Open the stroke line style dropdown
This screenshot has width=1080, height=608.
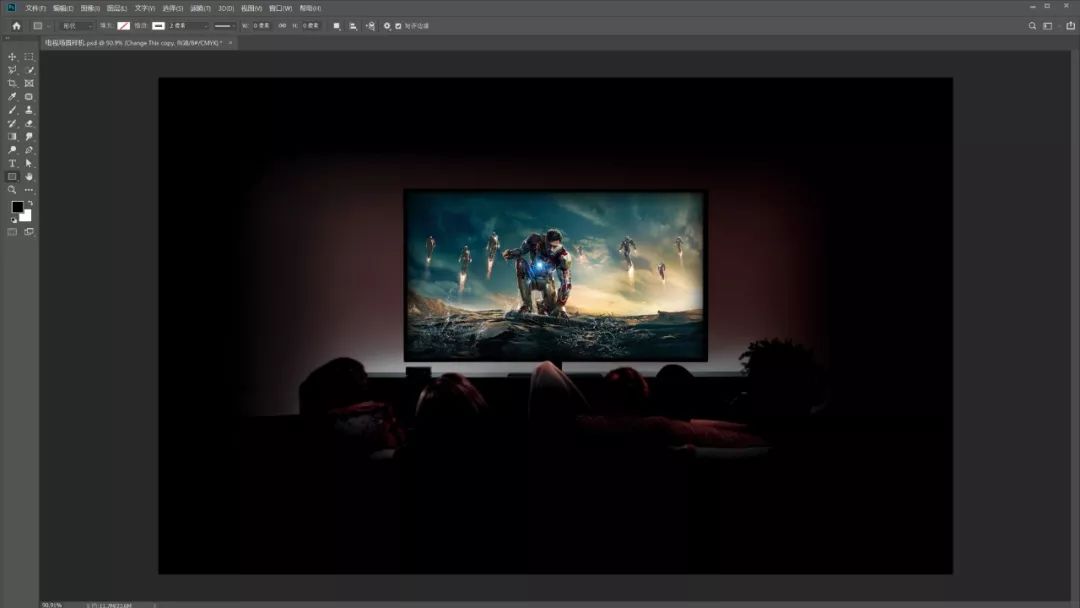224,25
